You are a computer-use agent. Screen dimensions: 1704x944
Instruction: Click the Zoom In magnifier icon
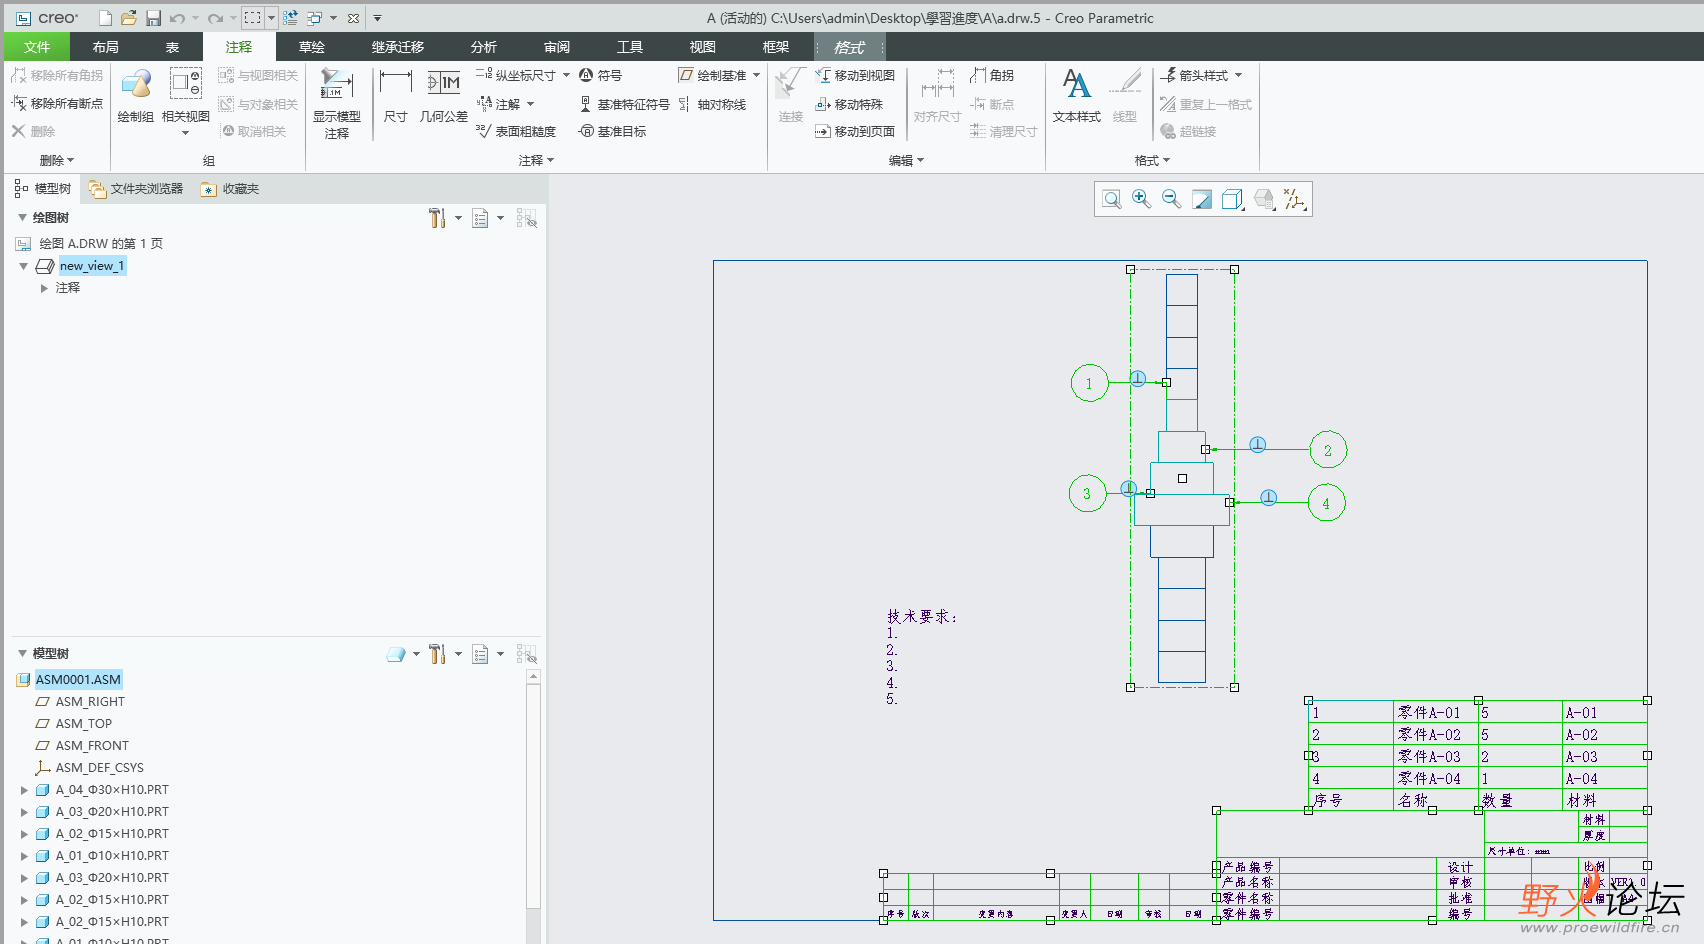tap(1141, 199)
